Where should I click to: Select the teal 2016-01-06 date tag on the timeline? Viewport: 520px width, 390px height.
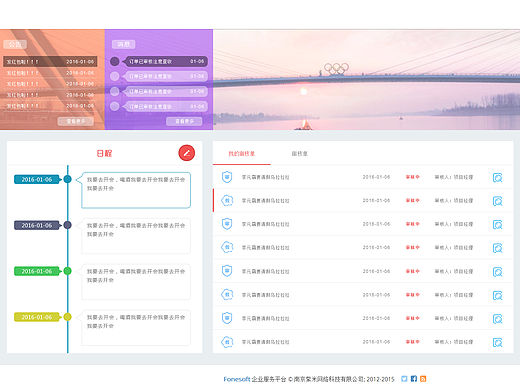coord(37,179)
